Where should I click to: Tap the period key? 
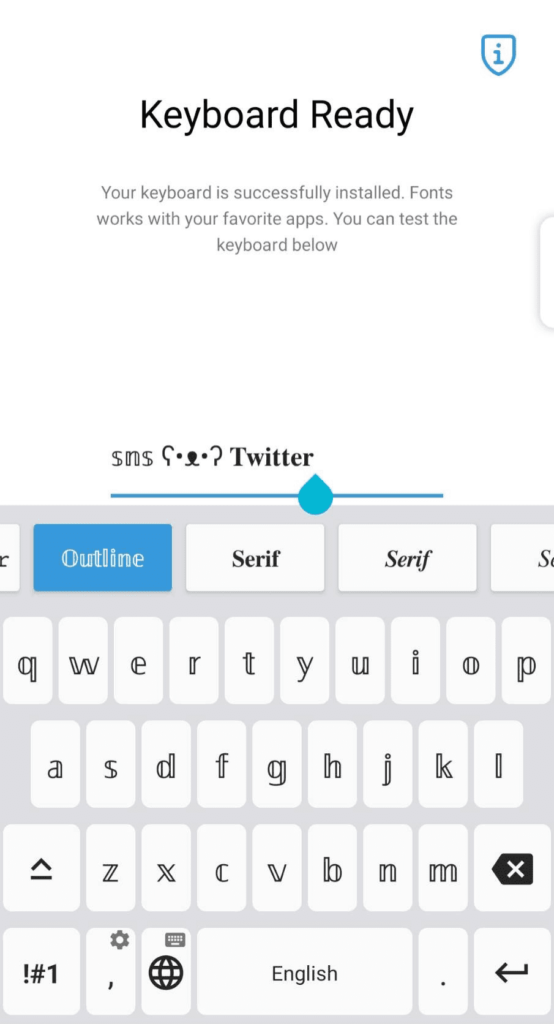point(443,972)
